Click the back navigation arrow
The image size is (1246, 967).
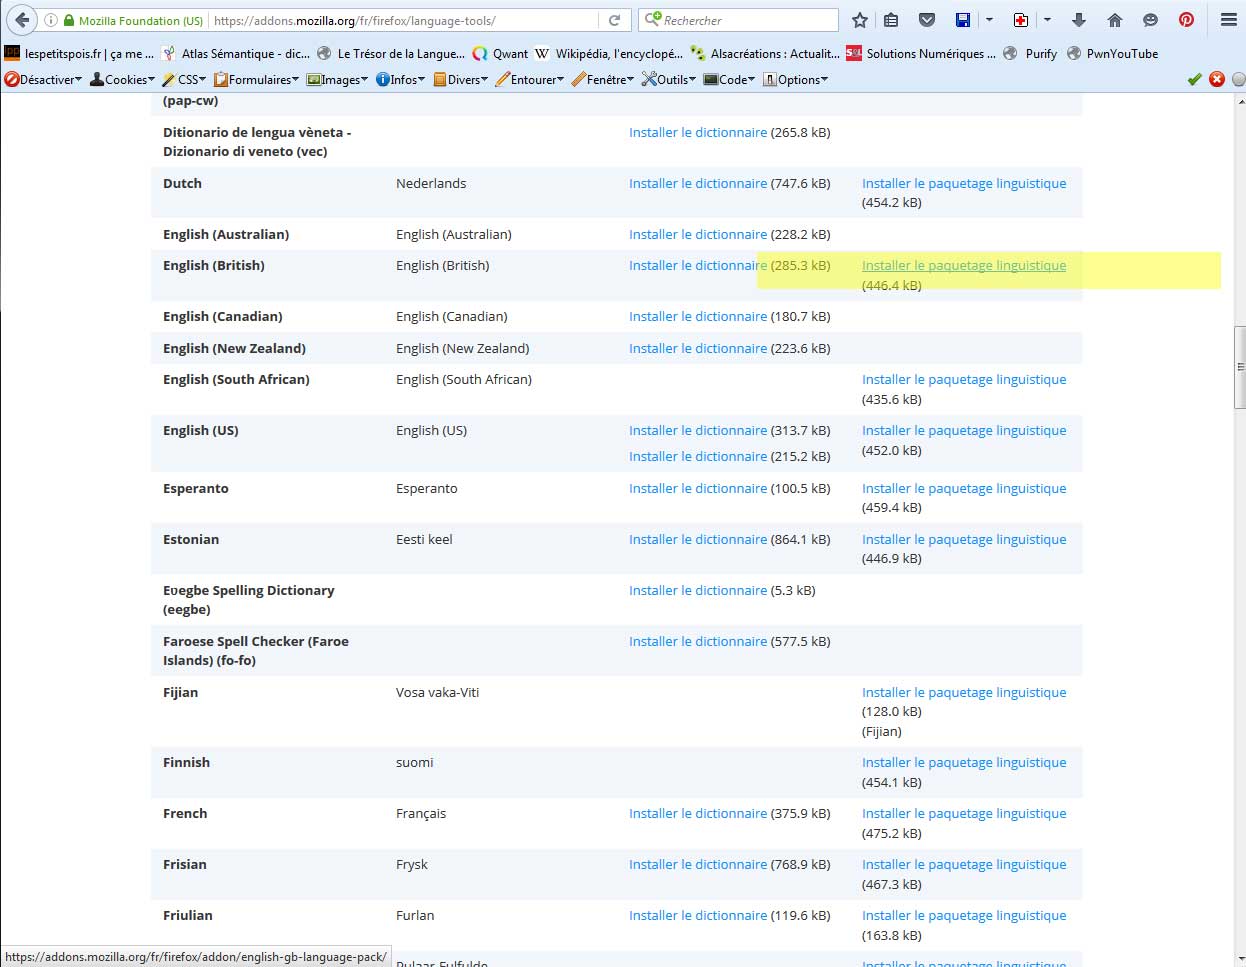(x=22, y=20)
